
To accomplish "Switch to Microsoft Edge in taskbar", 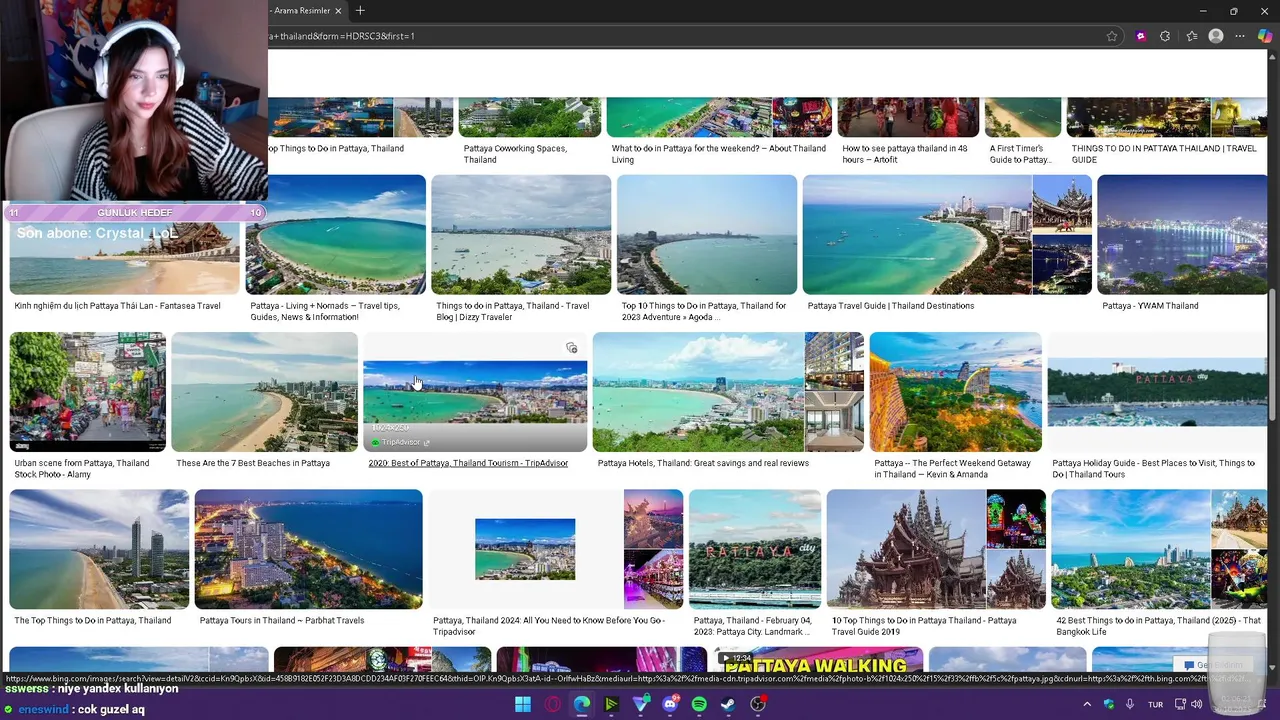I will 582,704.
